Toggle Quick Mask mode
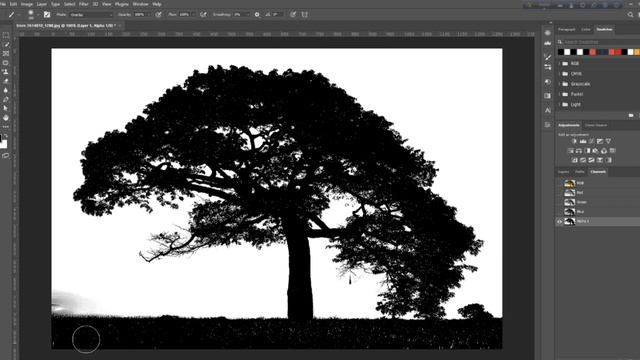Screen dimensions: 640x360 click(x=6, y=156)
